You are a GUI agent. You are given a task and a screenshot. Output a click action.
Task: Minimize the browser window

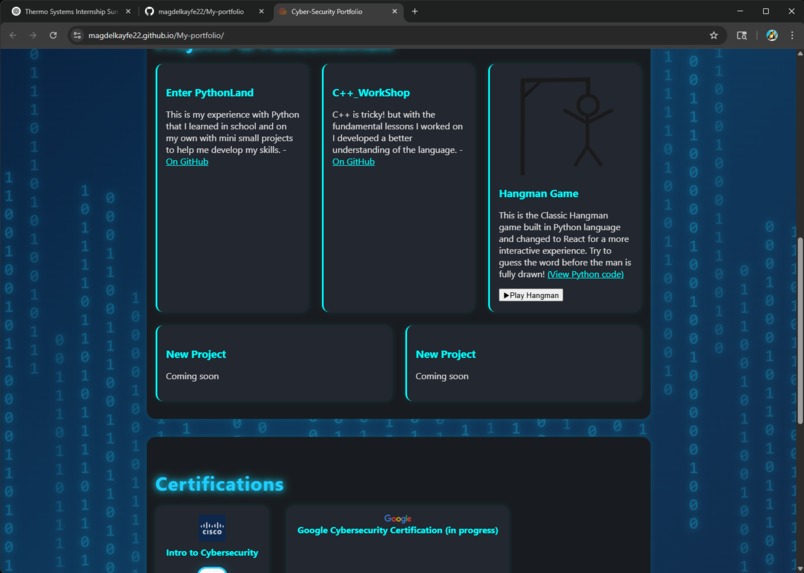point(740,11)
